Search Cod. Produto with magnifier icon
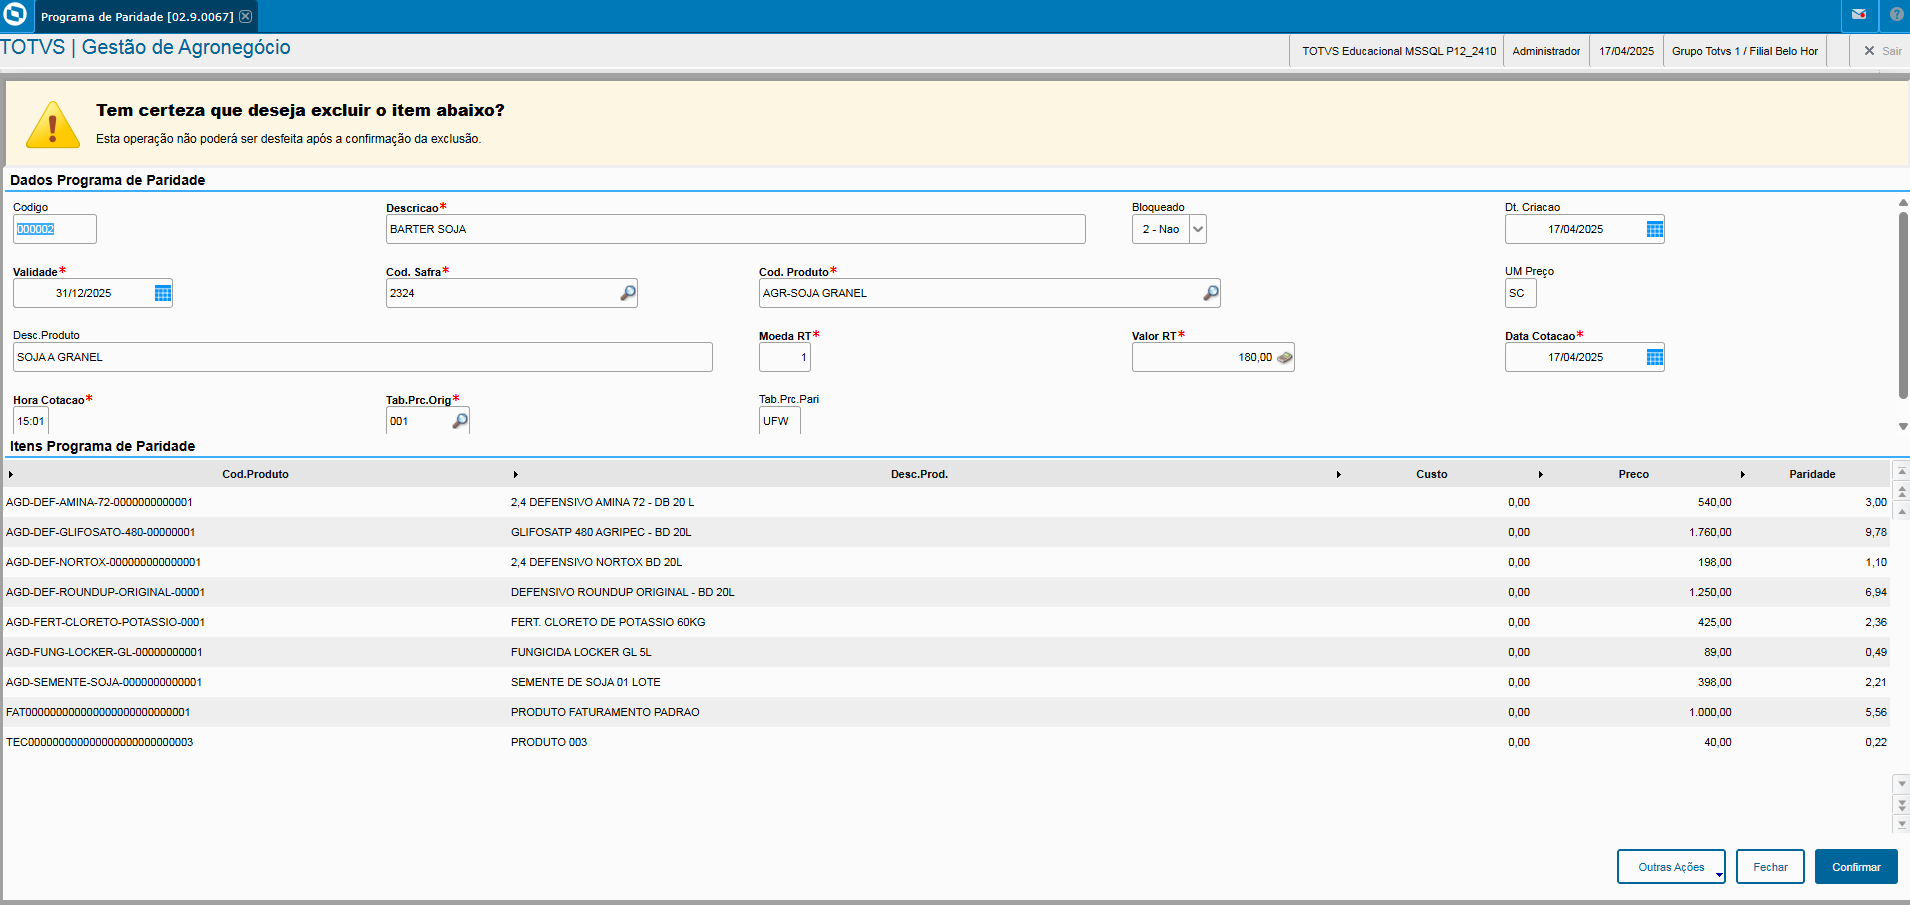Screen dimensions: 1910x905 pos(1210,293)
